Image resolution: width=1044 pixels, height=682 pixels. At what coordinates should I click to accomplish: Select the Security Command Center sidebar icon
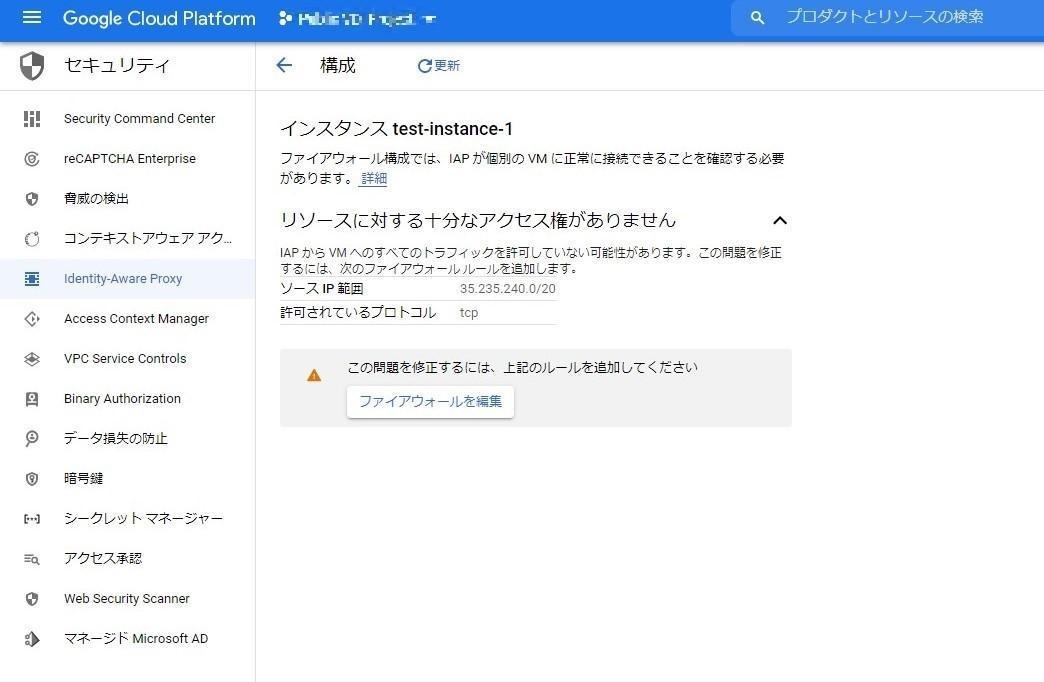(x=31, y=118)
